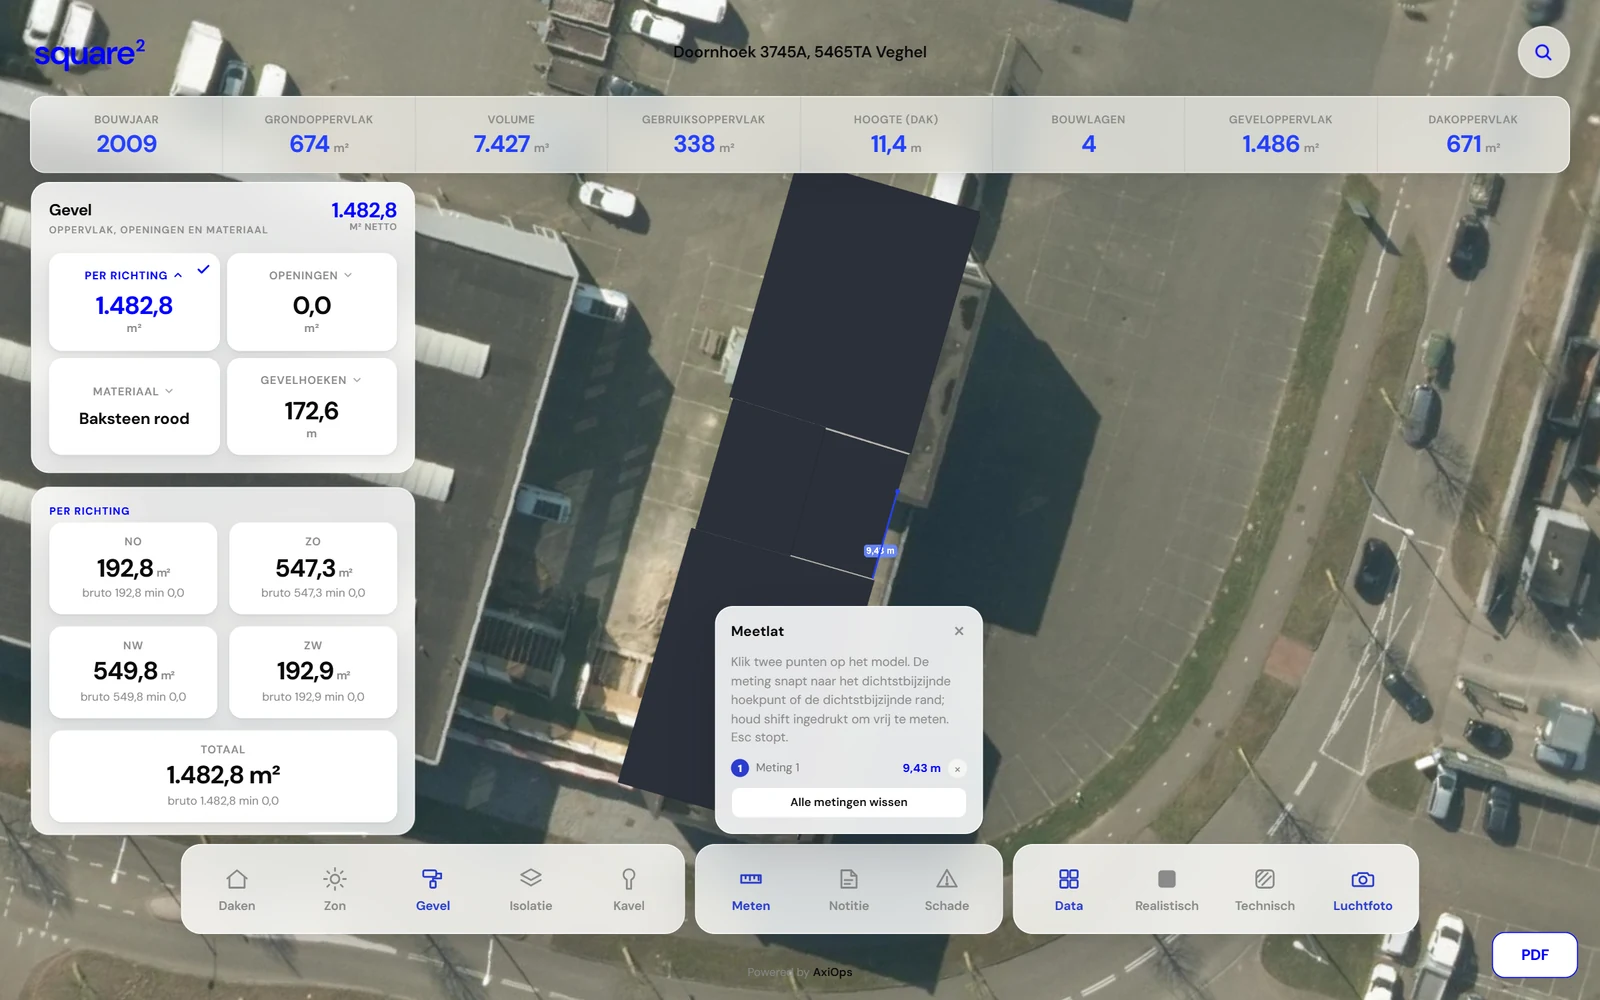Click the 9,43 m label on the model

(x=880, y=551)
